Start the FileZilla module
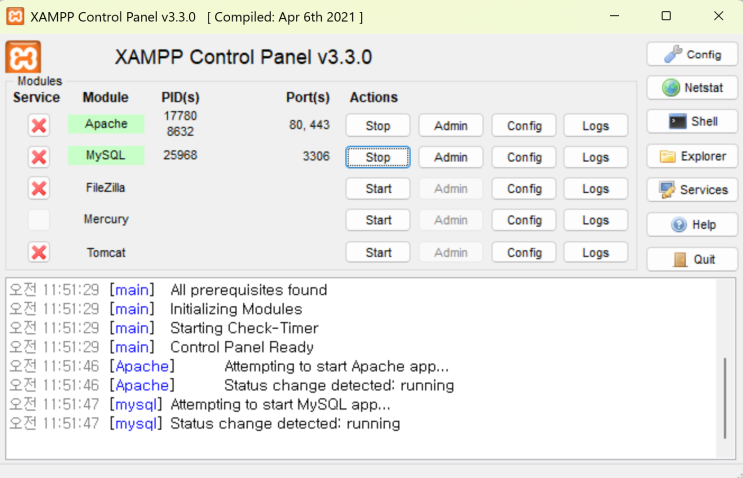Viewport: 743px width, 478px height. pos(378,189)
